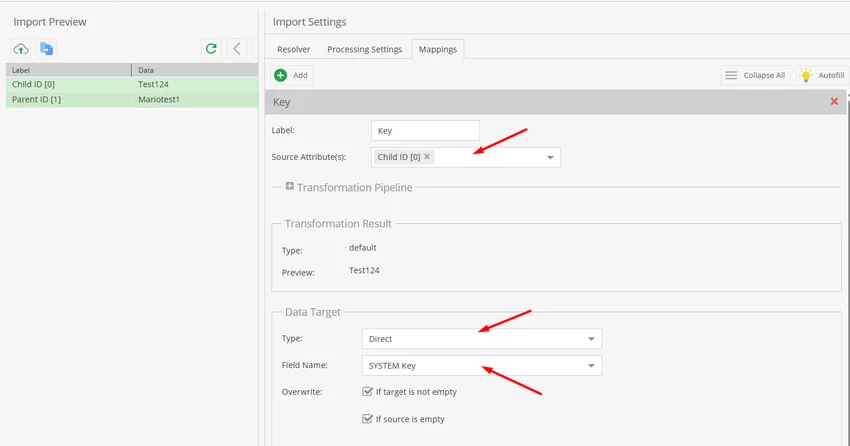This screenshot has height=446, width=850.
Task: Go to previous record with left chevron
Action: pyautogui.click(x=237, y=49)
